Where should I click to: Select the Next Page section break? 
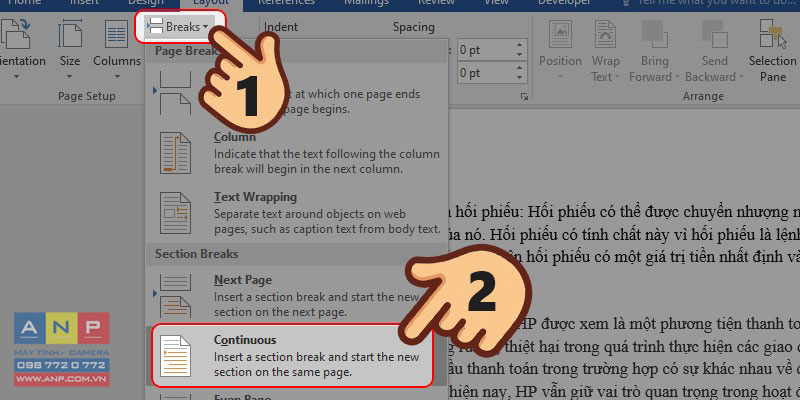[x=297, y=295]
